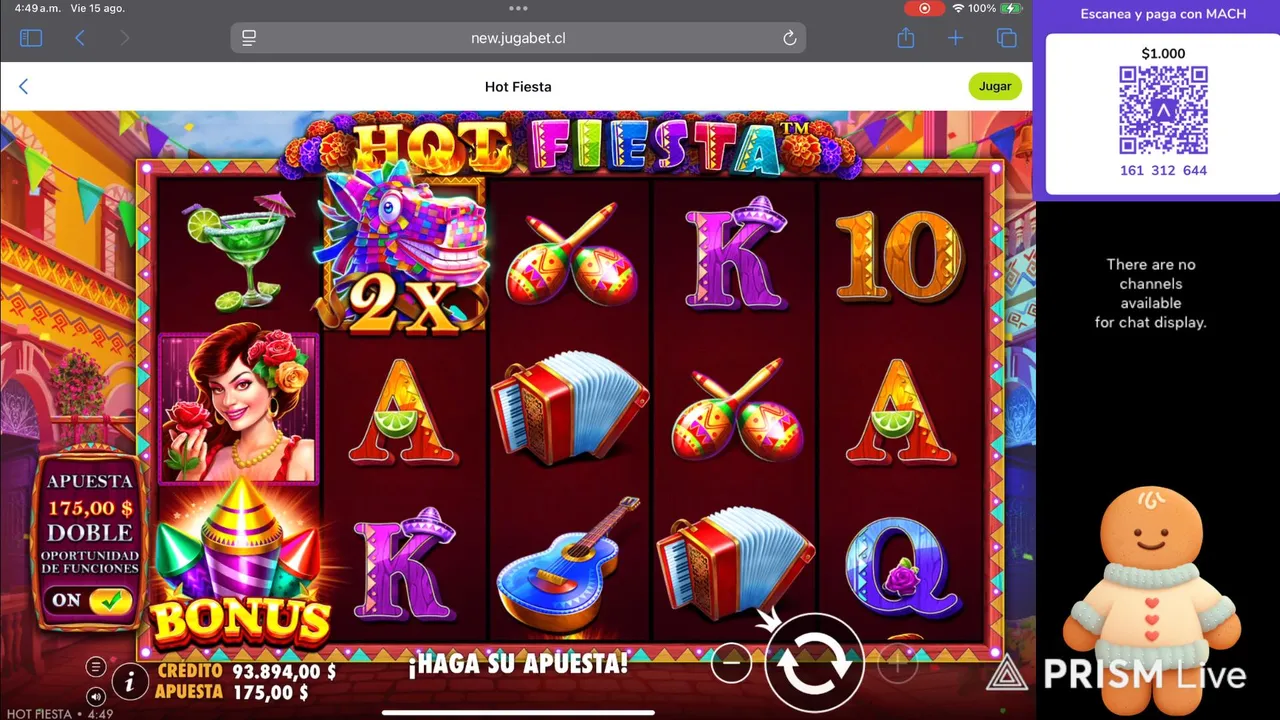Open a new Safari tab
This screenshot has width=1280, height=720.
point(956,38)
